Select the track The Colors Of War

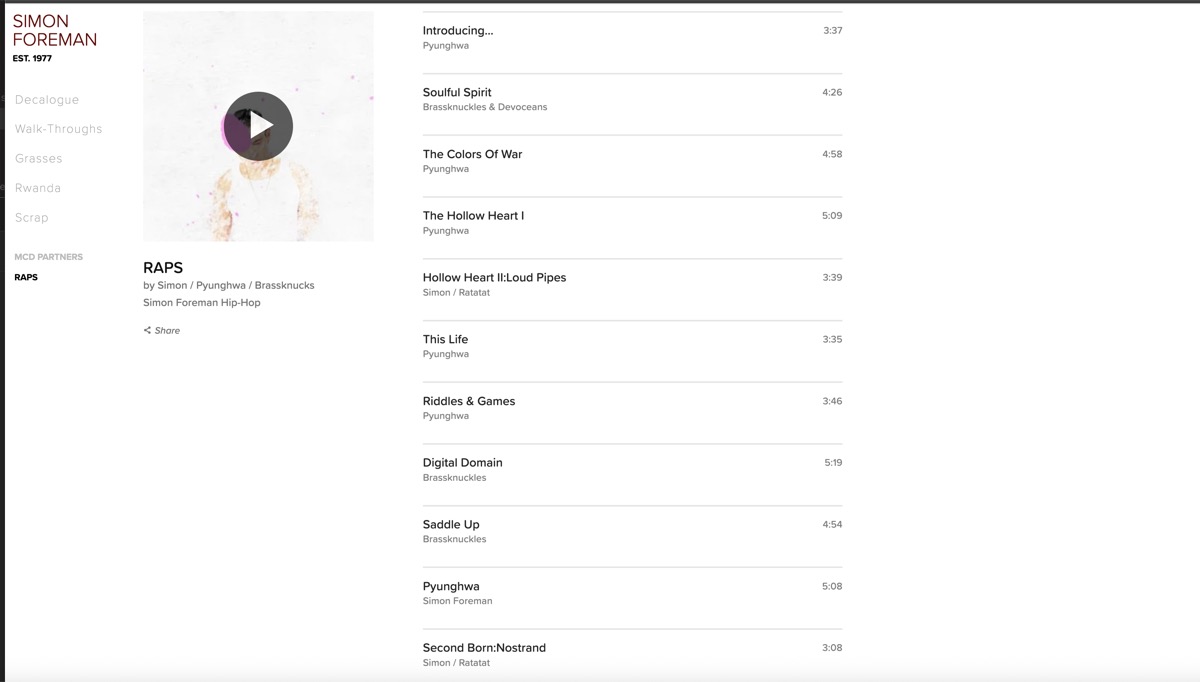coord(472,155)
